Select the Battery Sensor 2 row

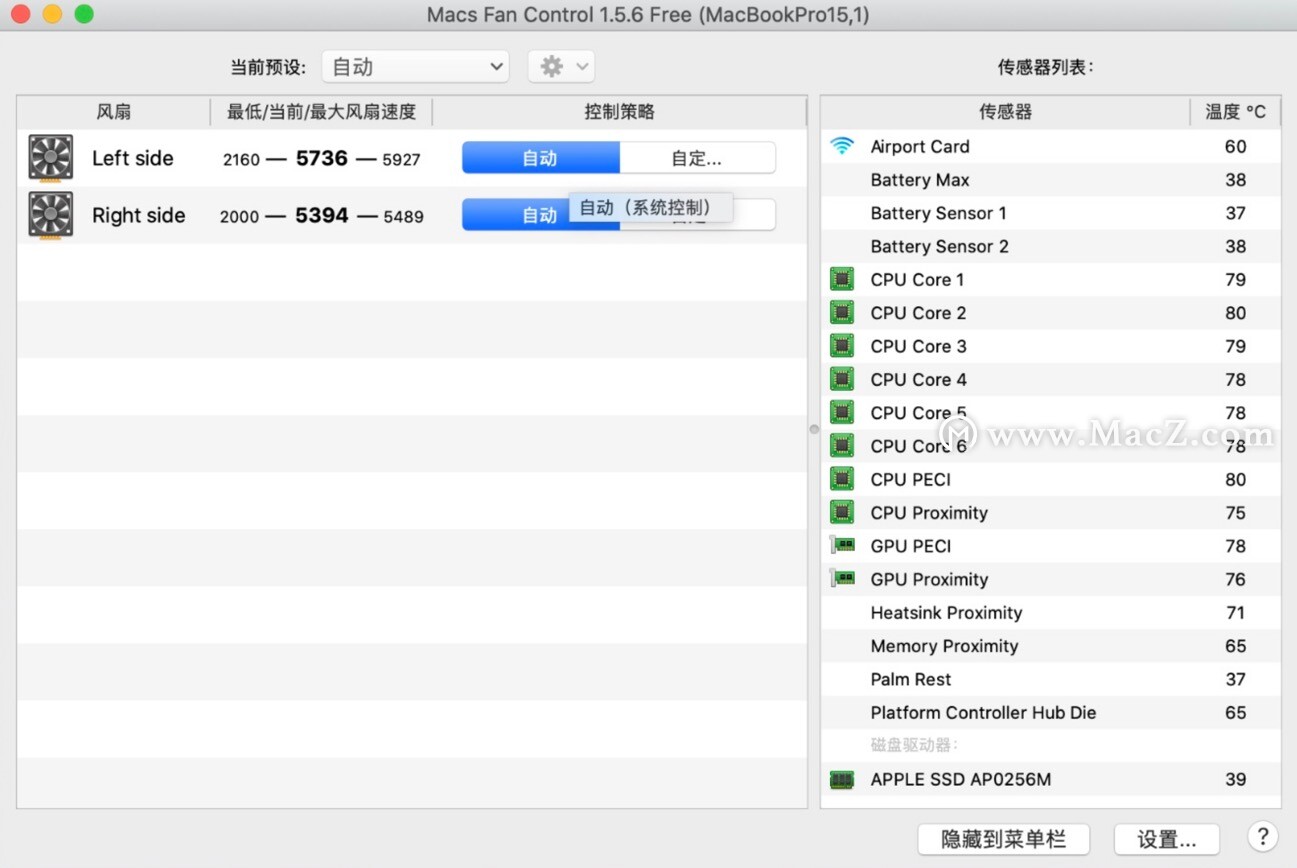[1051, 246]
